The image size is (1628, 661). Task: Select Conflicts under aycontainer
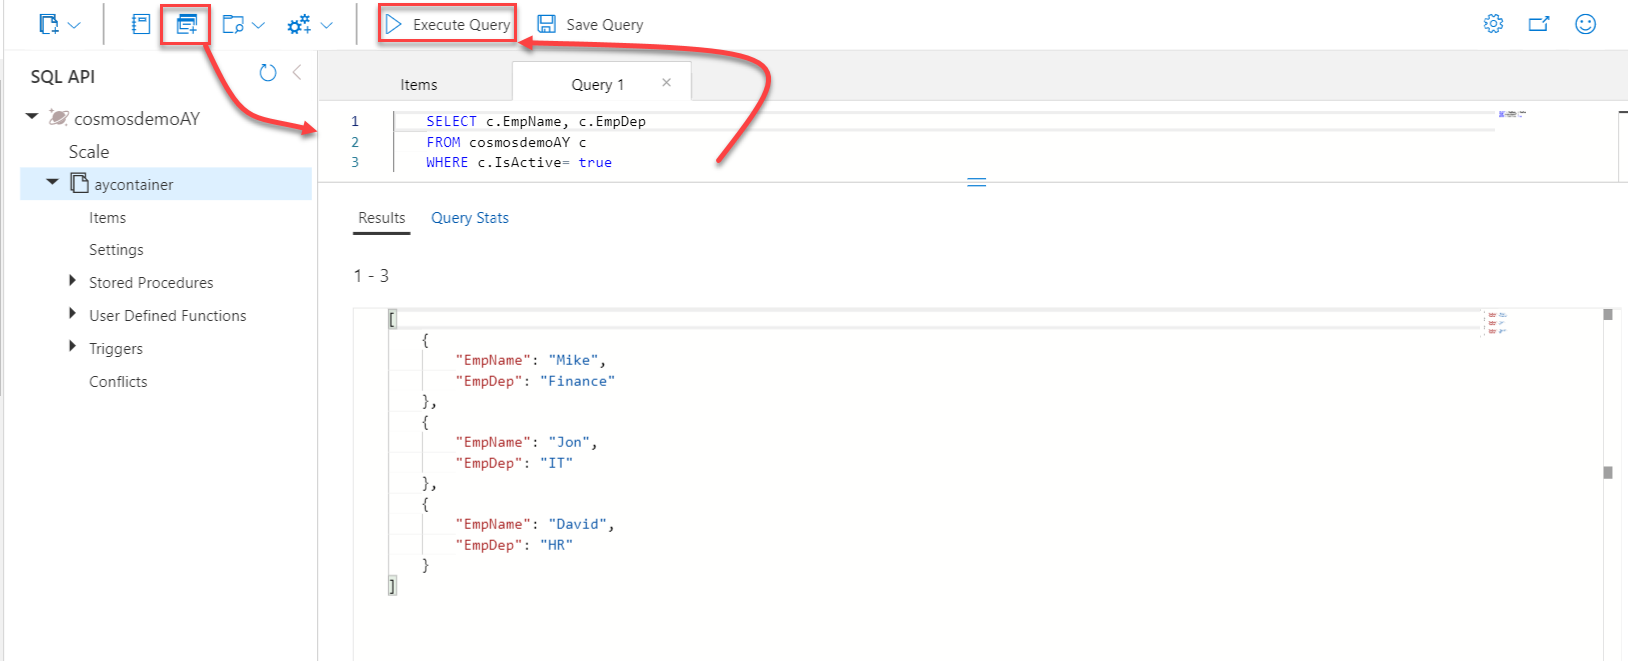[118, 382]
